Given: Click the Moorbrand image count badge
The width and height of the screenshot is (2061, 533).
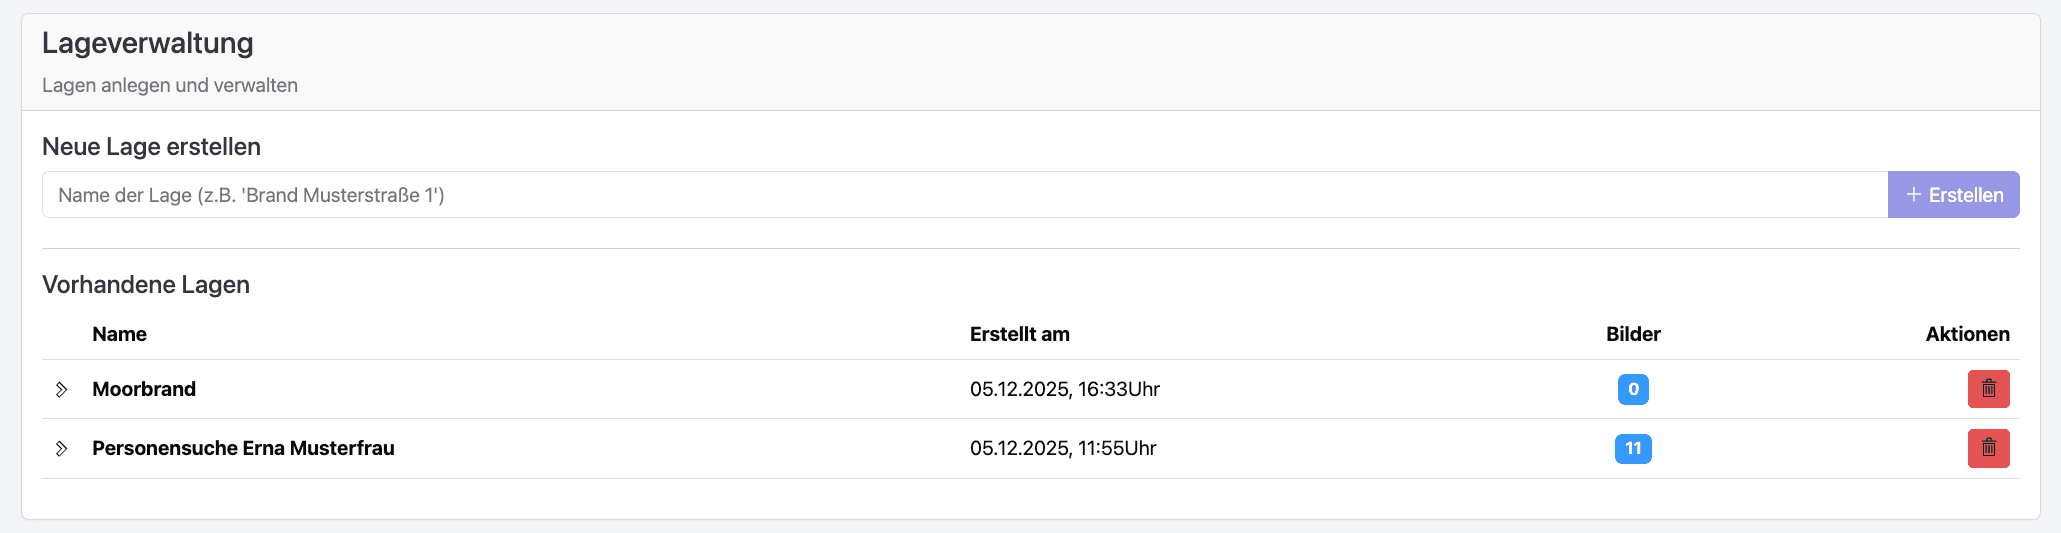Looking at the screenshot, I should point(1633,389).
